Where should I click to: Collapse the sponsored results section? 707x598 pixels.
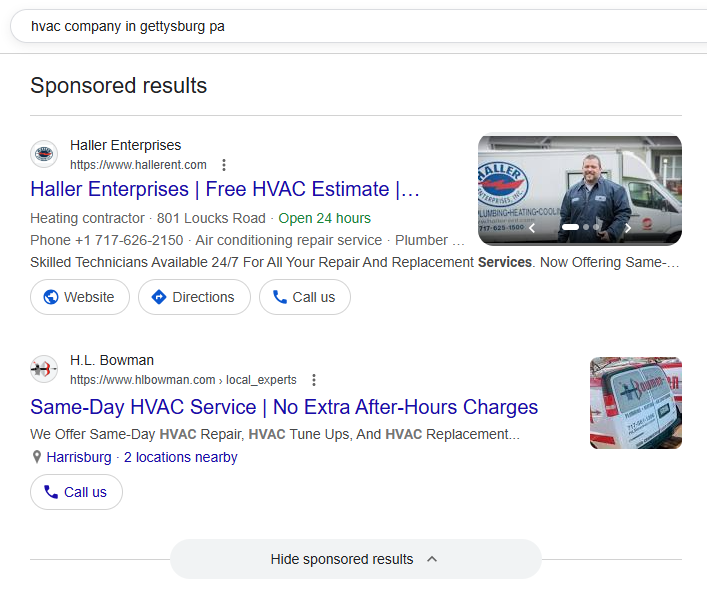tap(355, 559)
